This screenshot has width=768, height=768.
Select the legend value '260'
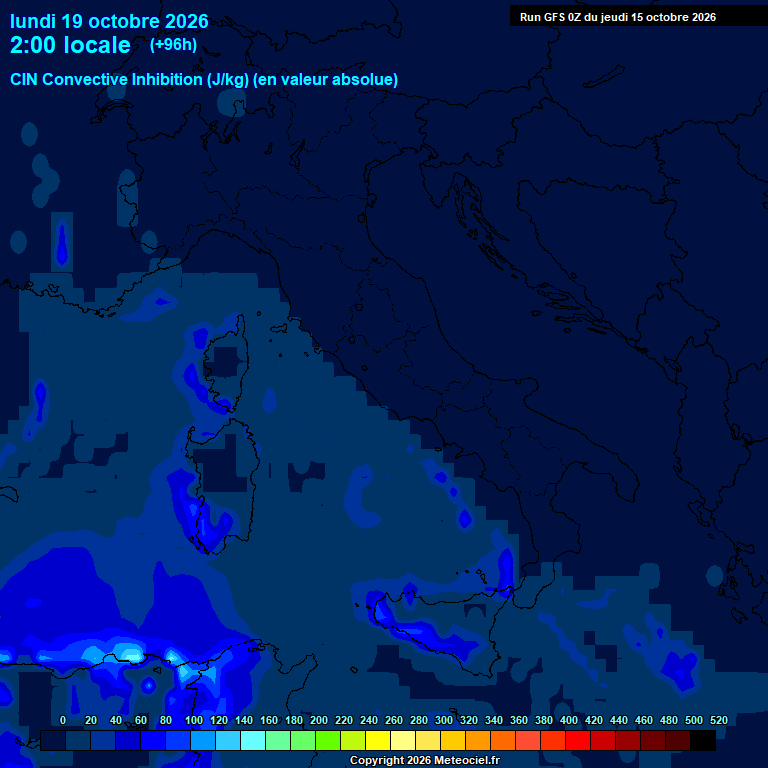[393, 720]
